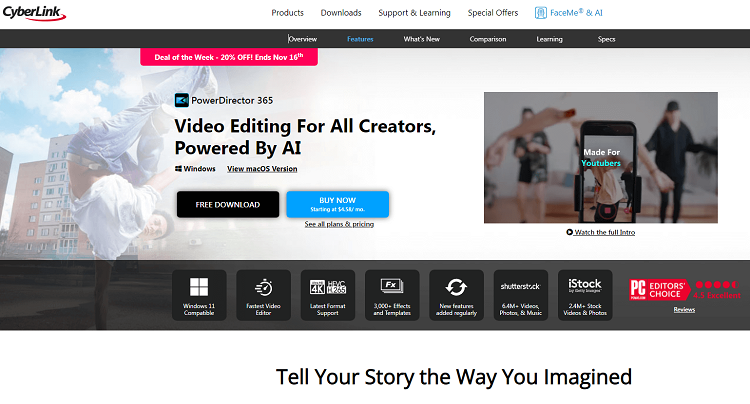Click the CyberLink logo
The width and height of the screenshot is (750, 404).
click(34, 12)
